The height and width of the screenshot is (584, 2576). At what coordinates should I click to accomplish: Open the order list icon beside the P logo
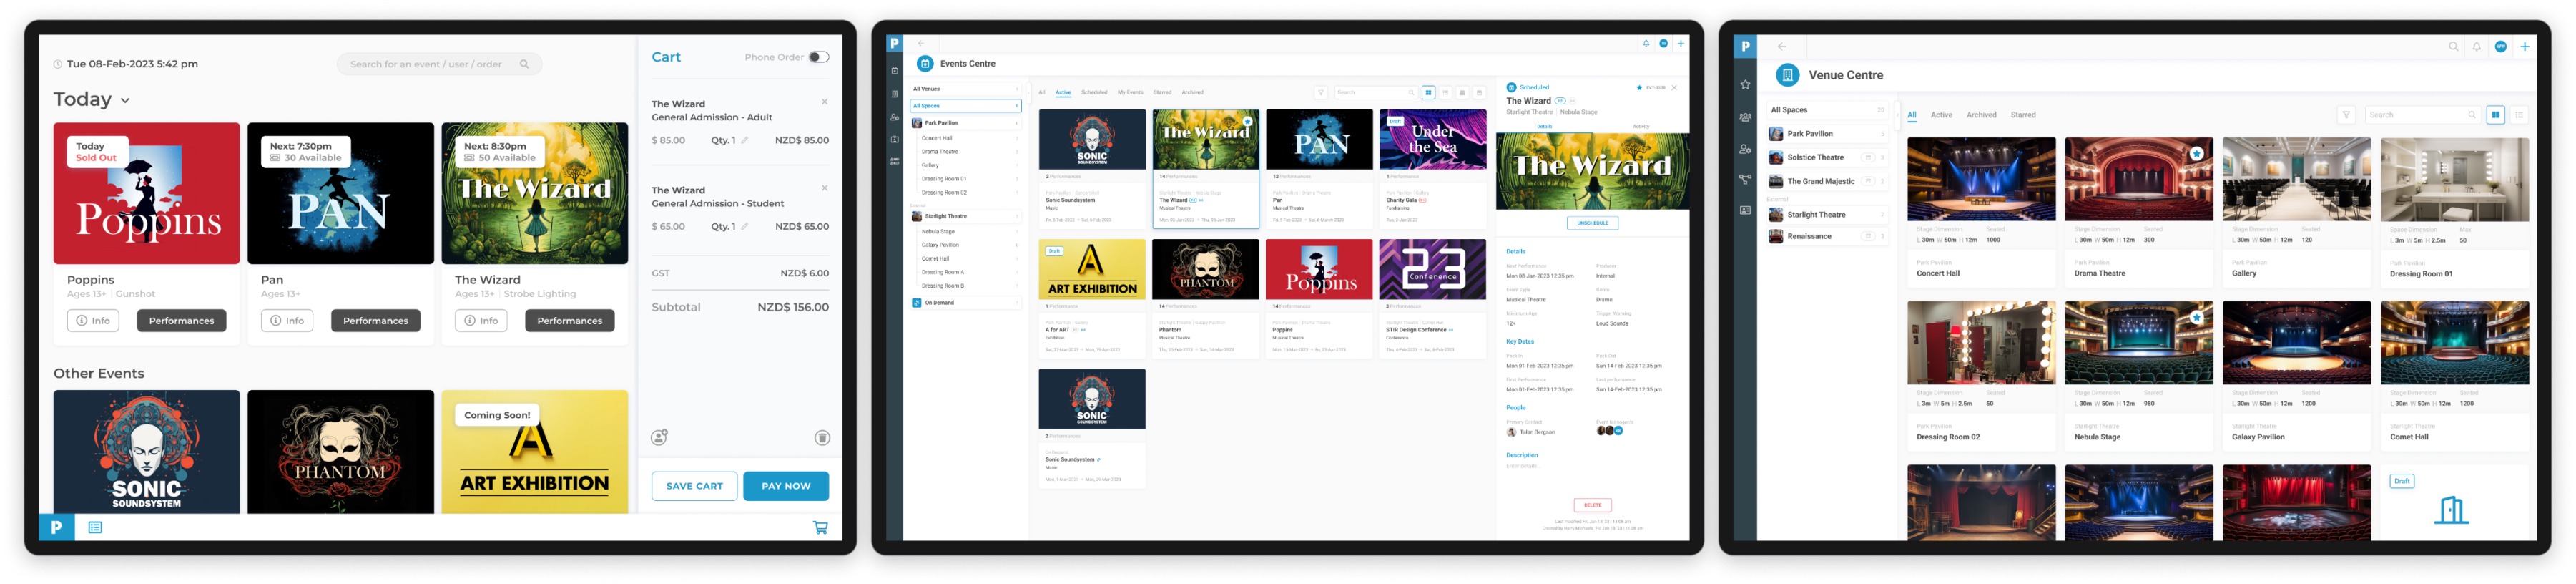point(95,527)
